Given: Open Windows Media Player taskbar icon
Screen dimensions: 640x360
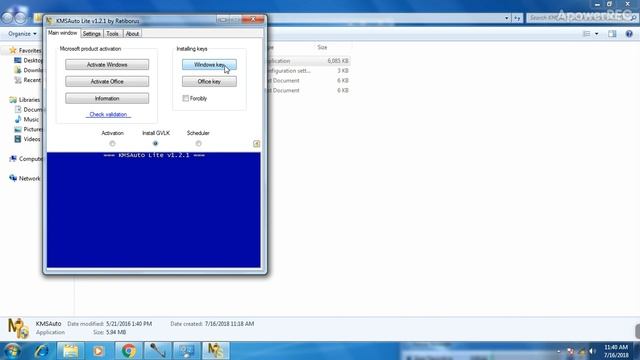Looking at the screenshot, I should (x=98, y=351).
